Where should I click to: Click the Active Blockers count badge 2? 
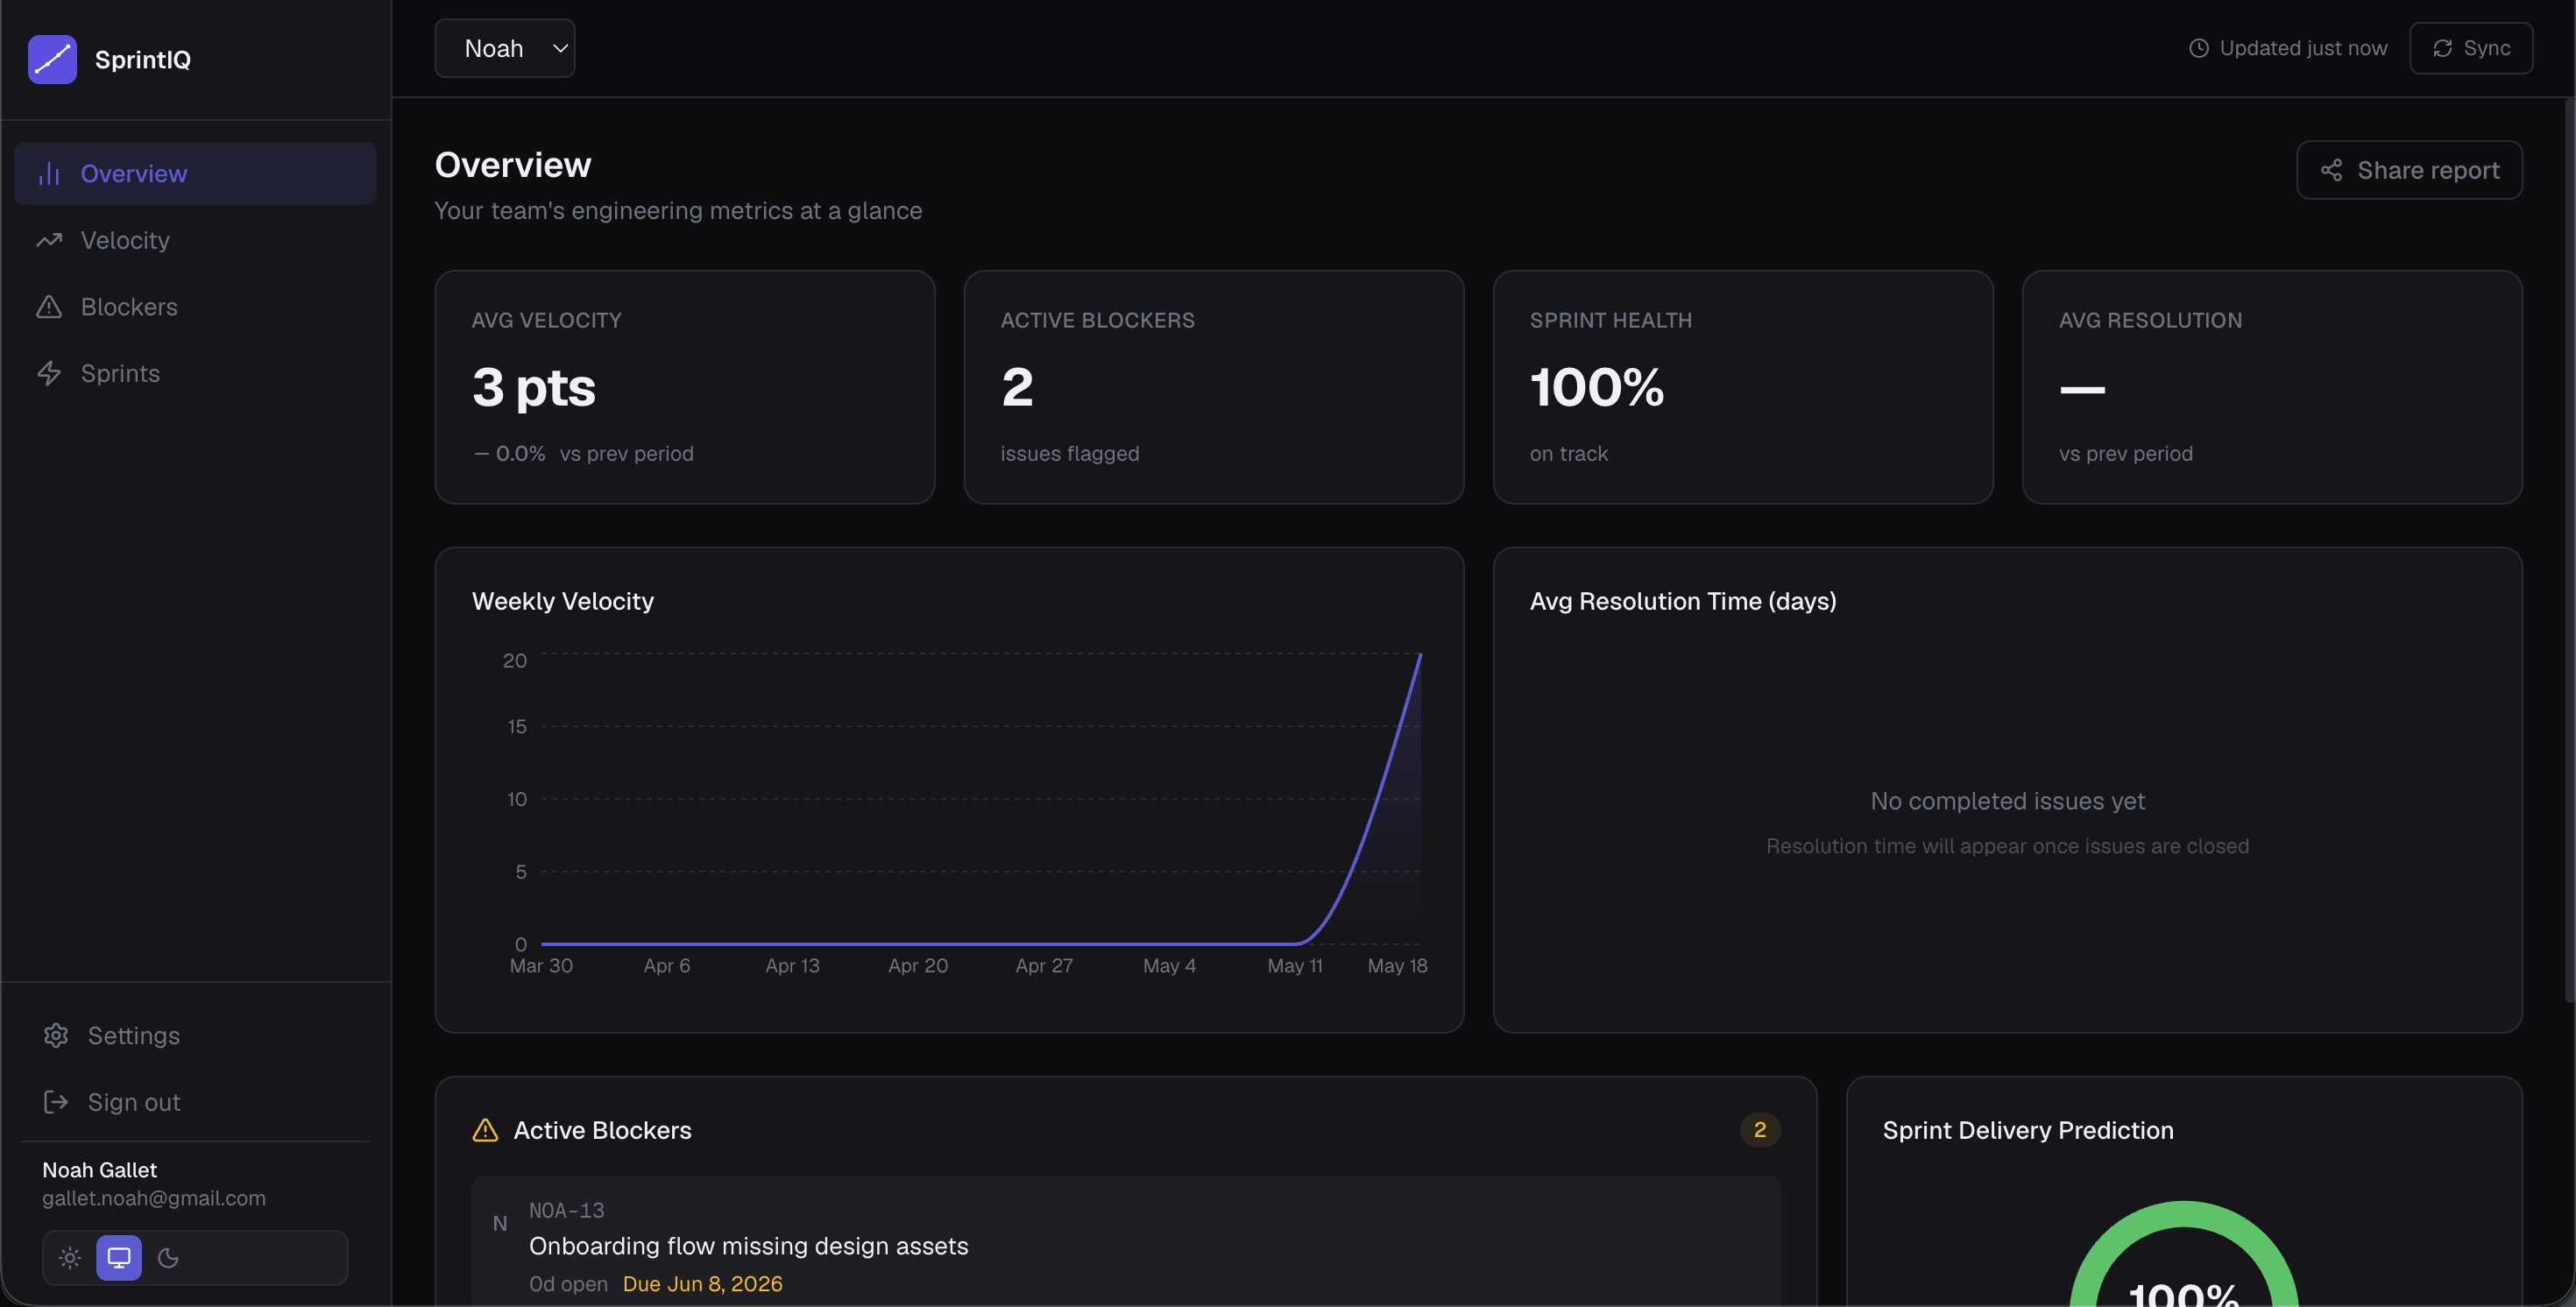tap(1760, 1130)
